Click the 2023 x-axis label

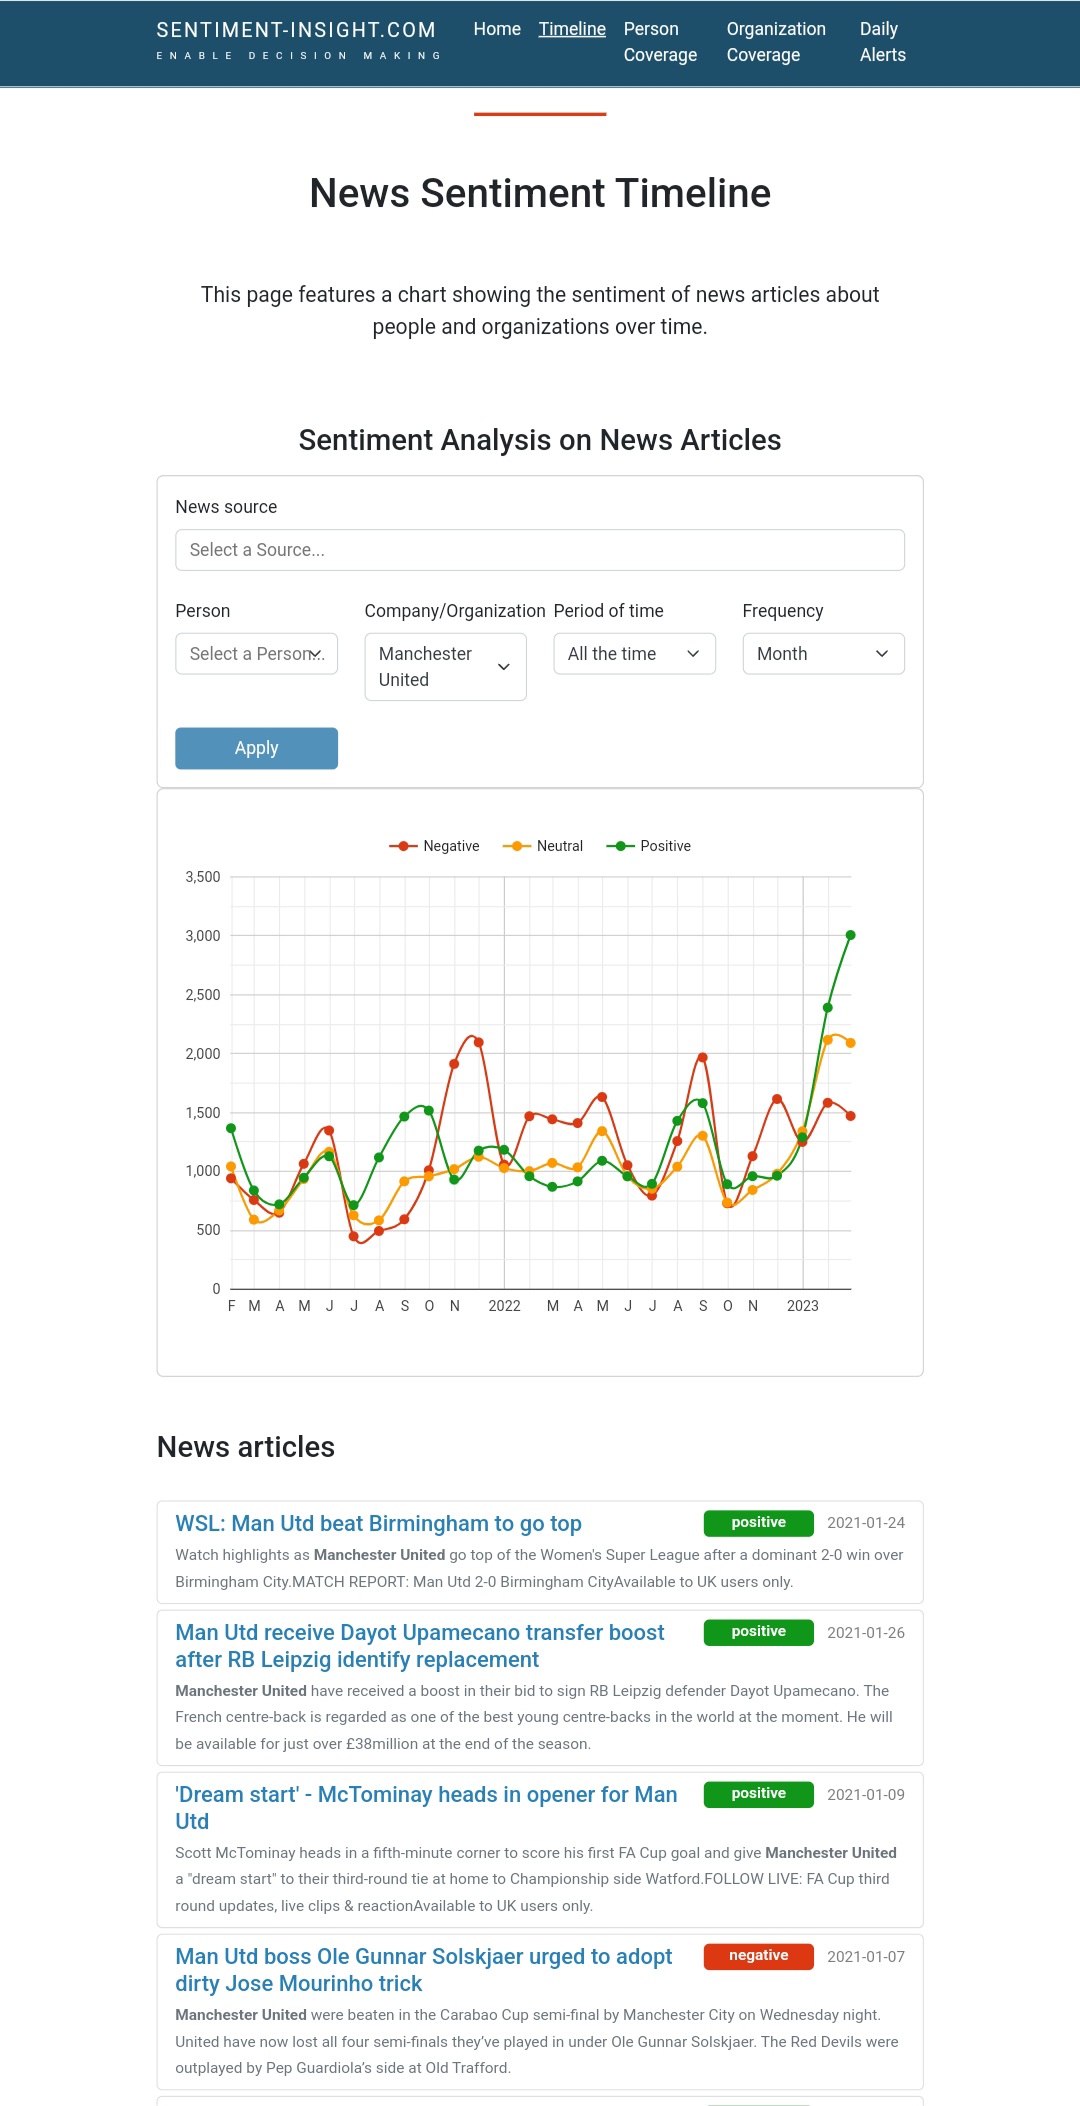[803, 1306]
